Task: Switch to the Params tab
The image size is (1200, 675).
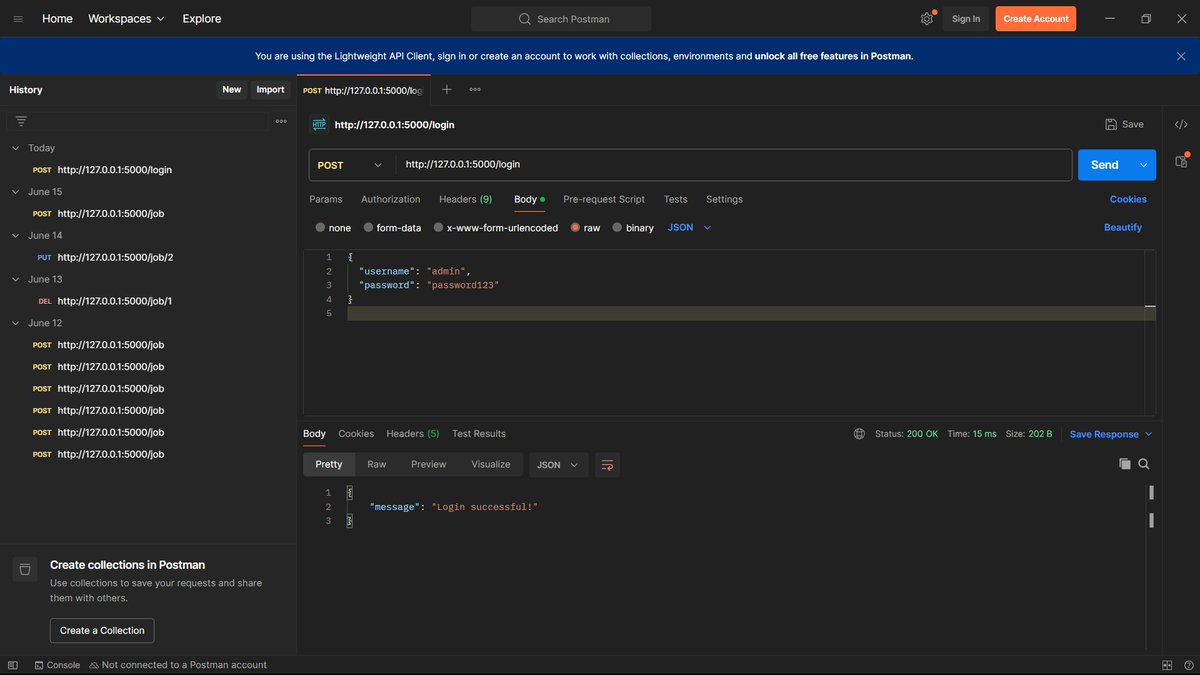Action: click(326, 199)
